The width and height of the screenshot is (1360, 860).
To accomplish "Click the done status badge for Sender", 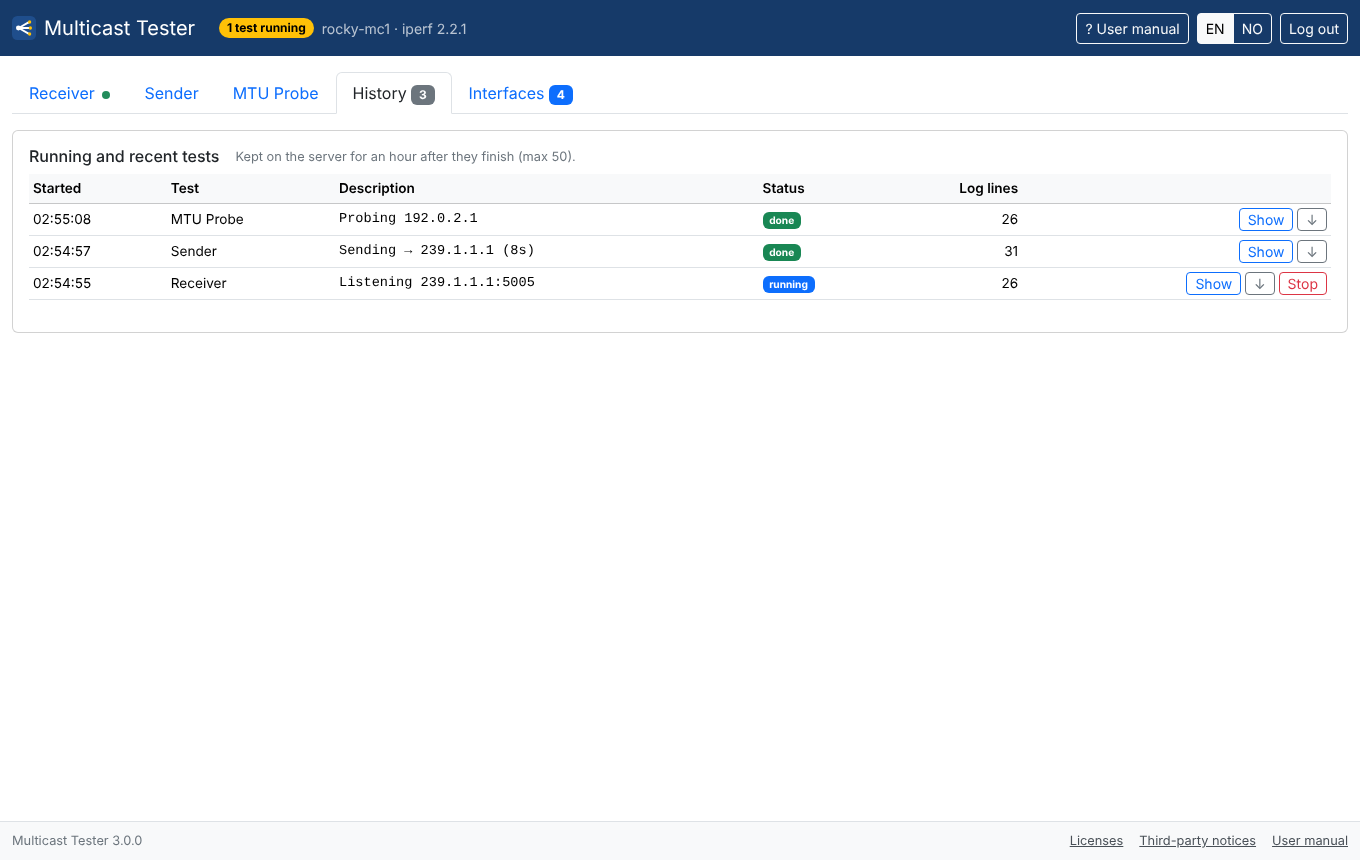I will tap(782, 252).
